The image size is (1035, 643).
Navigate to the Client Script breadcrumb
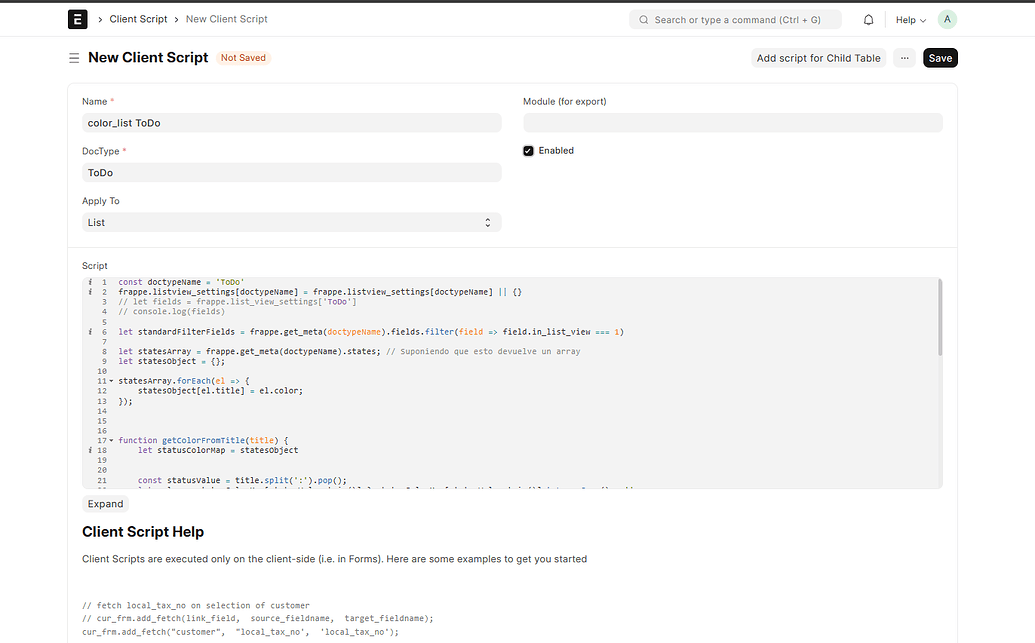[x=138, y=18]
